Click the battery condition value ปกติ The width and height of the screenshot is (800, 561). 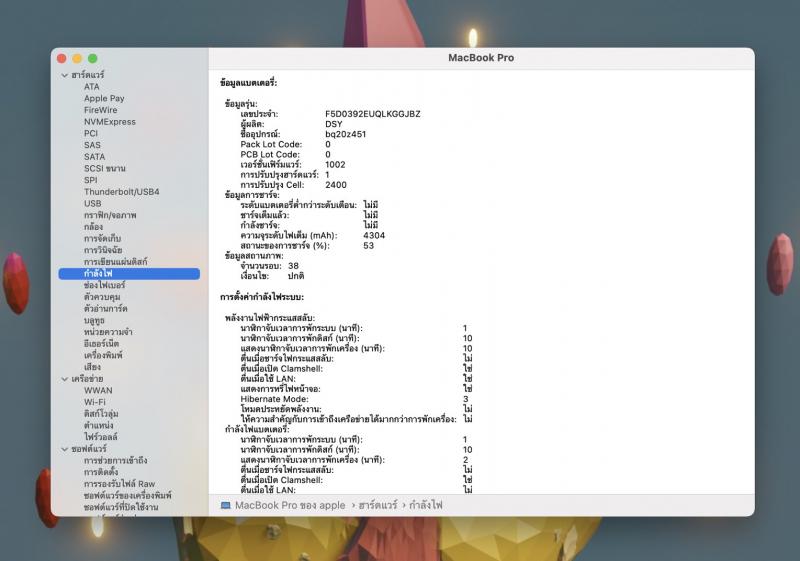(x=296, y=276)
